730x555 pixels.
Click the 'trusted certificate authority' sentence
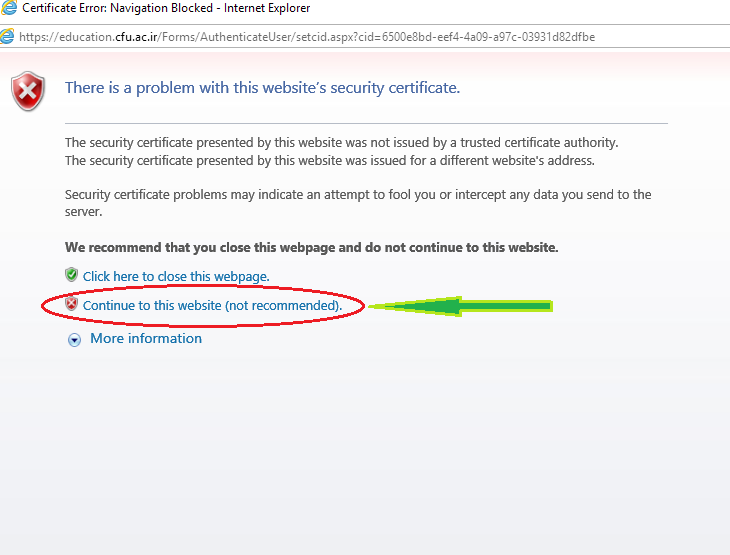(x=341, y=143)
